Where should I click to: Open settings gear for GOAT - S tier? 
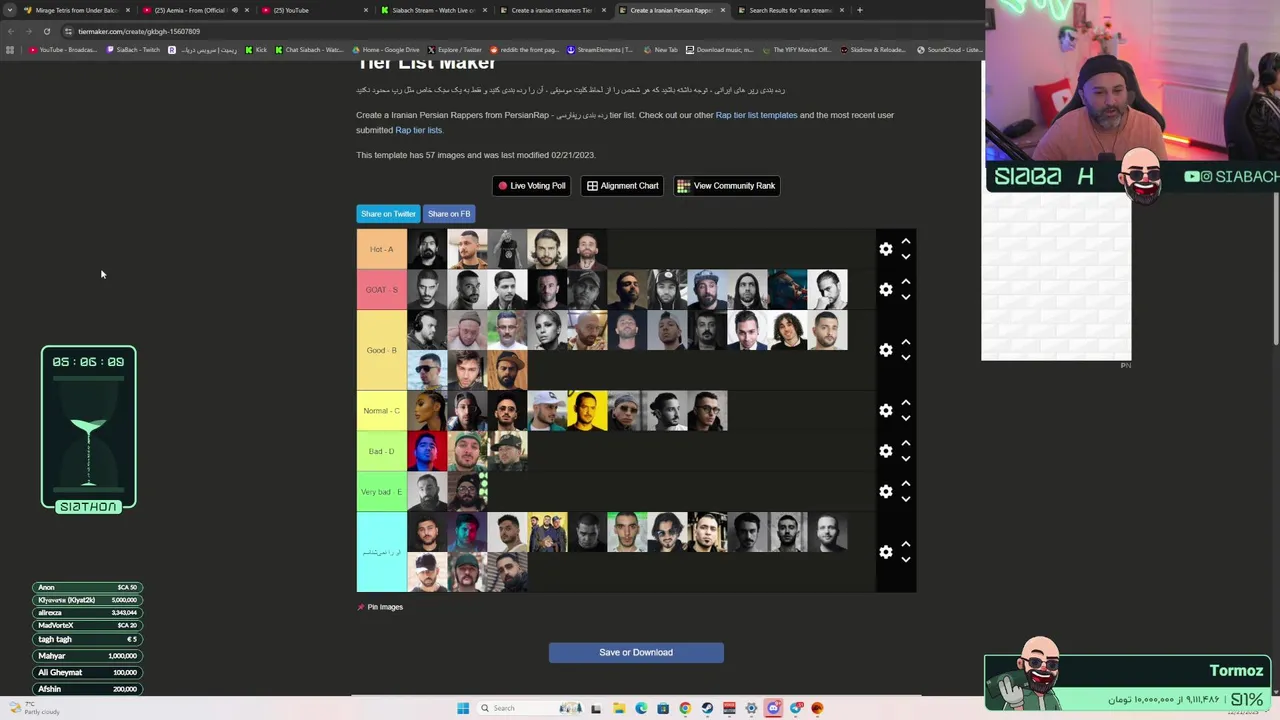(x=885, y=289)
